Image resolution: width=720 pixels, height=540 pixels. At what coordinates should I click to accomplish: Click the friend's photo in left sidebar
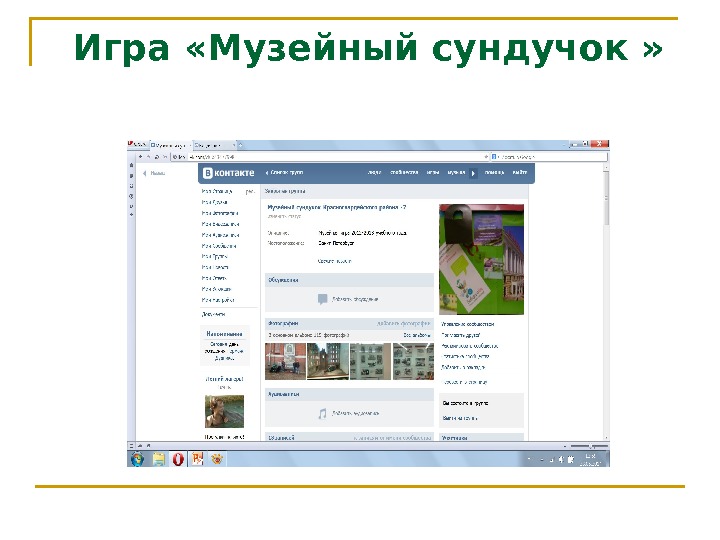[x=224, y=411]
